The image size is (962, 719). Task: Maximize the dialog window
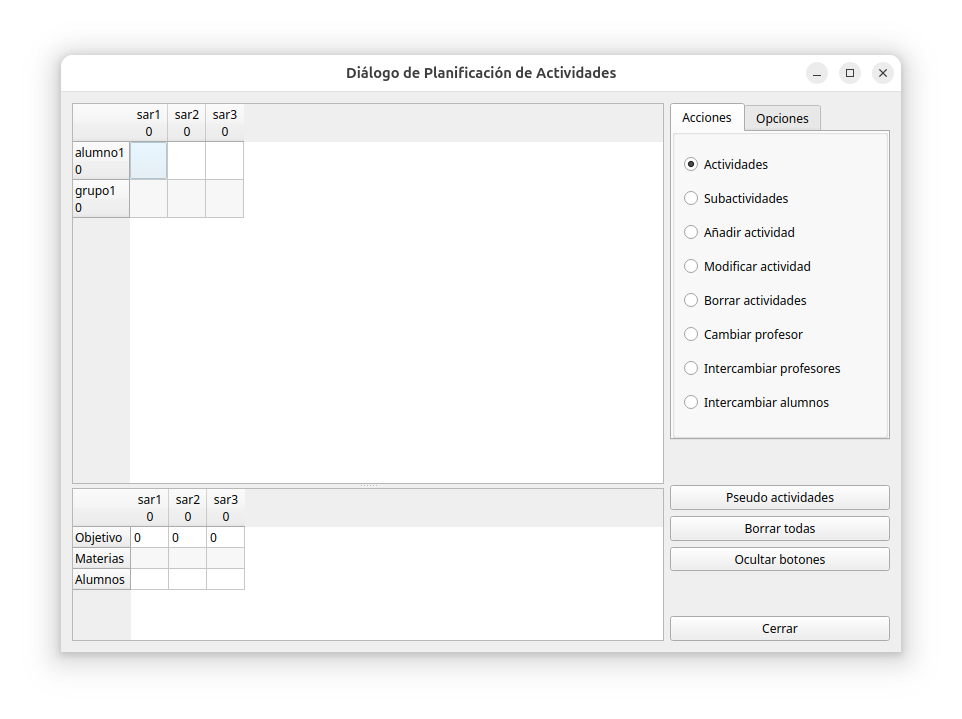[850, 73]
